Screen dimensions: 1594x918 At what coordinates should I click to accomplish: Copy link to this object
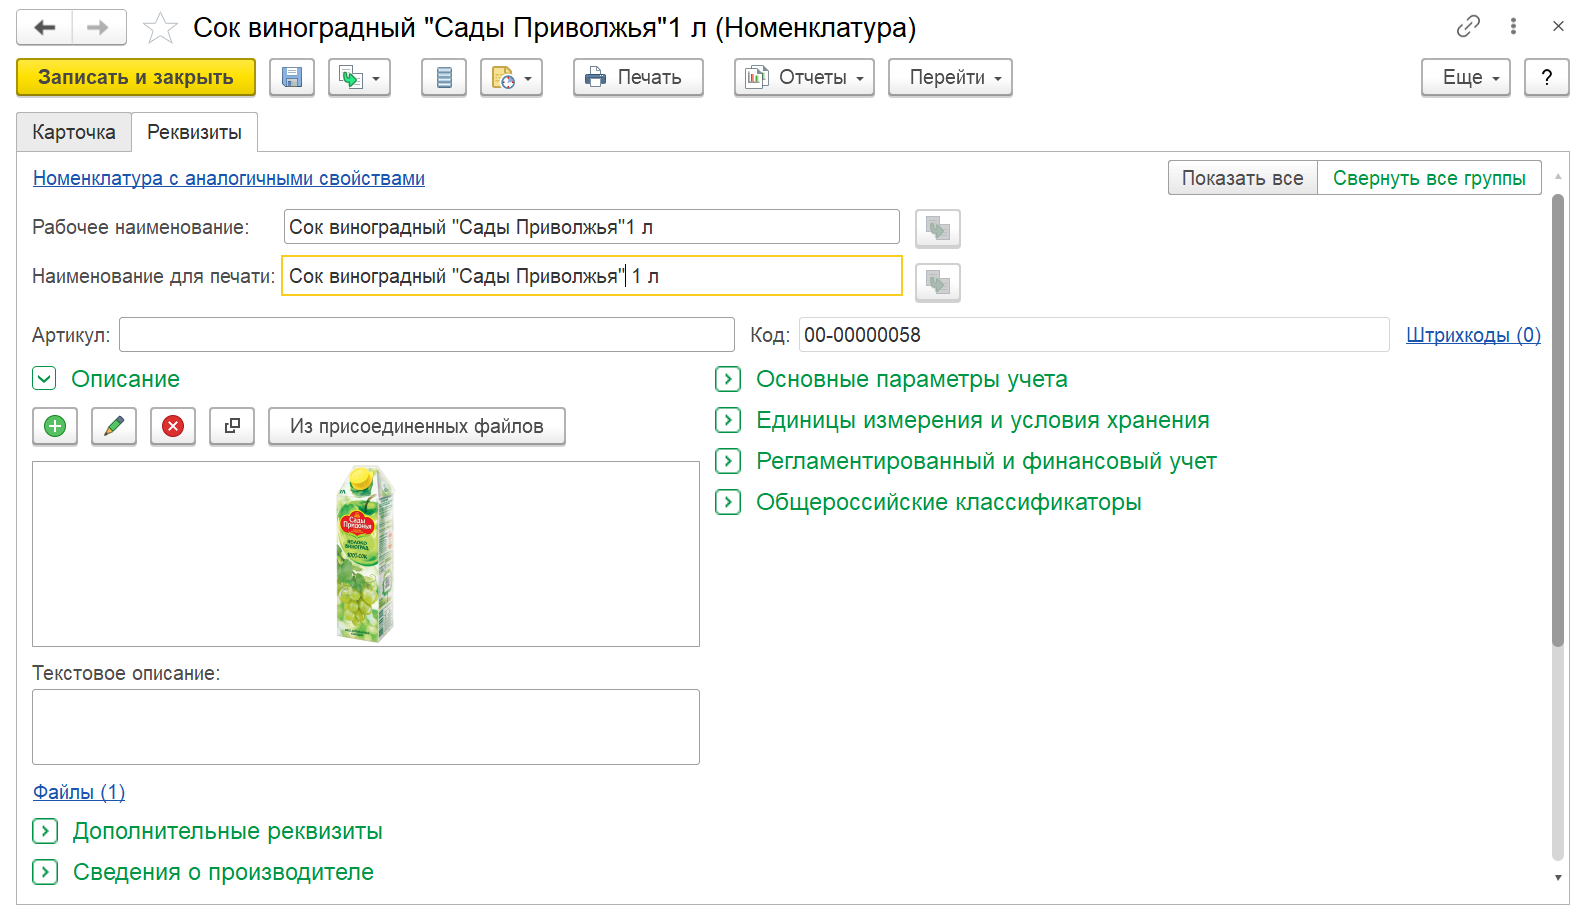(1468, 26)
